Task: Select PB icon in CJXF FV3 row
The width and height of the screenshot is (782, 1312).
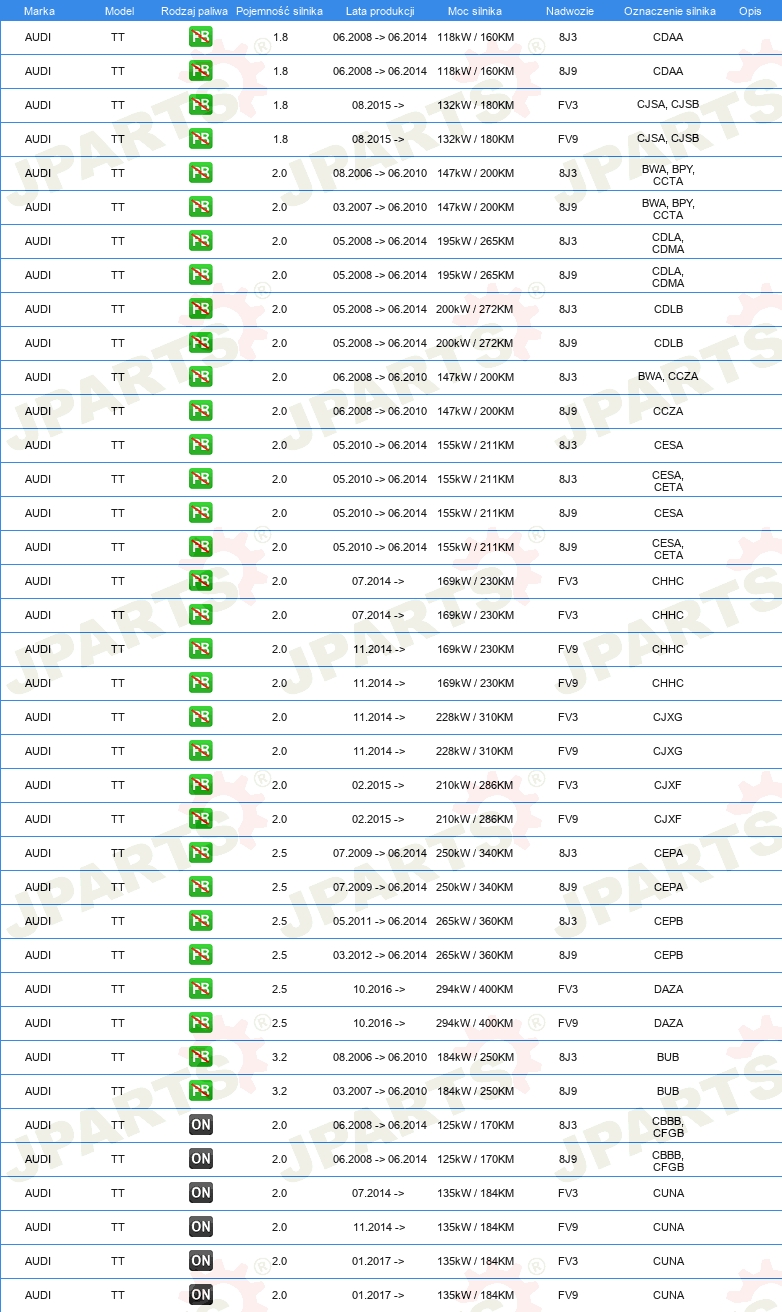Action: [x=200, y=785]
